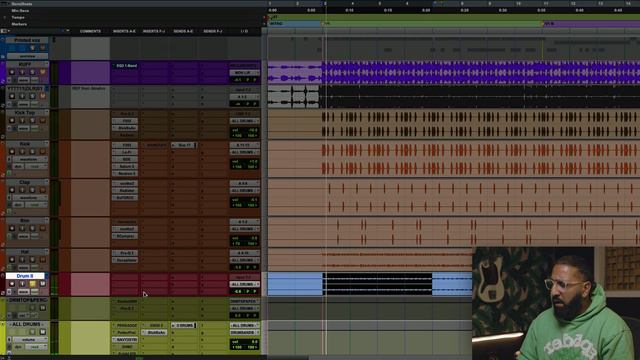Mute the ALL DRUMS track

42,332
